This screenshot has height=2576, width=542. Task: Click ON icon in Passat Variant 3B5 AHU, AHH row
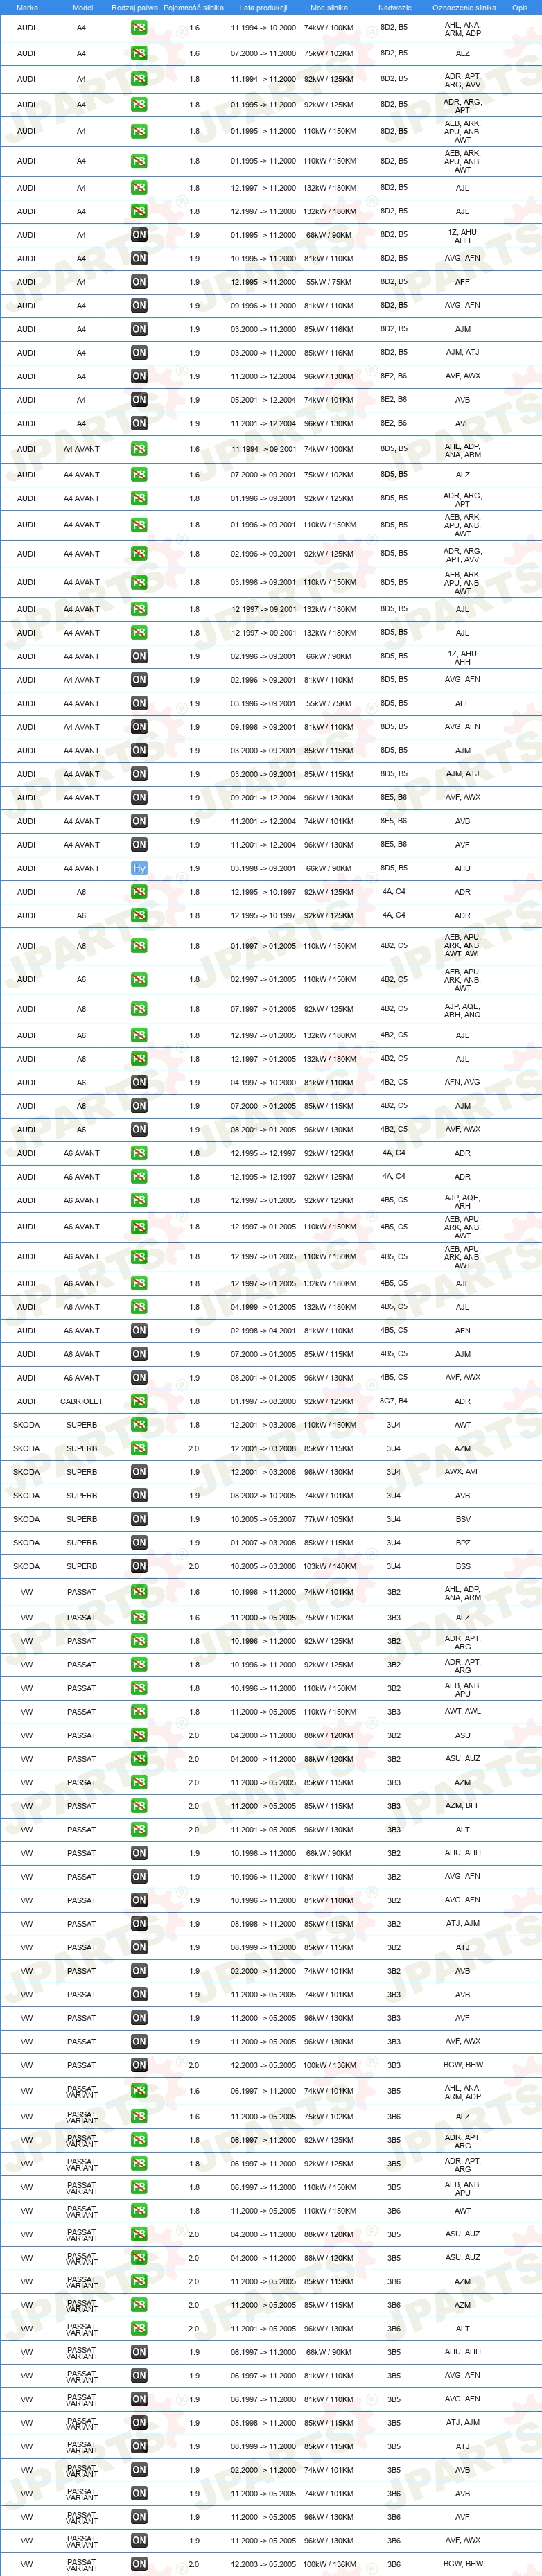(x=139, y=2352)
